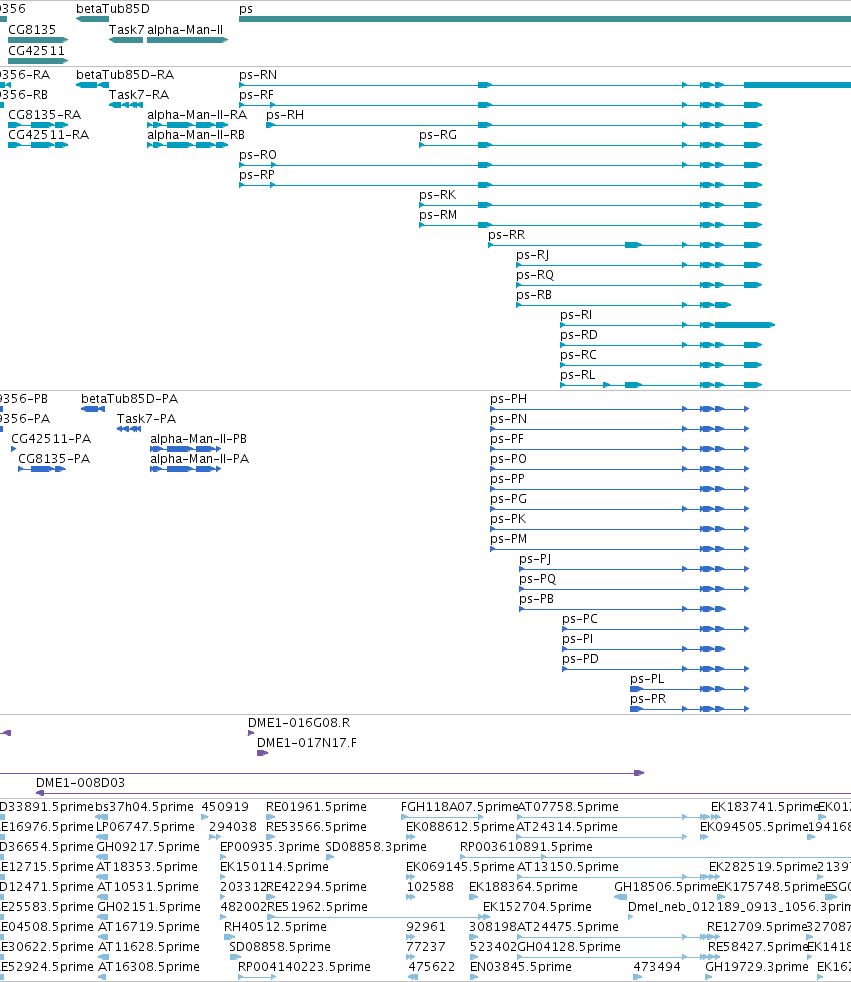Screen dimensions: 851x982
Task: Select transcript ps-RK
Action: pyautogui.click(x=438, y=195)
